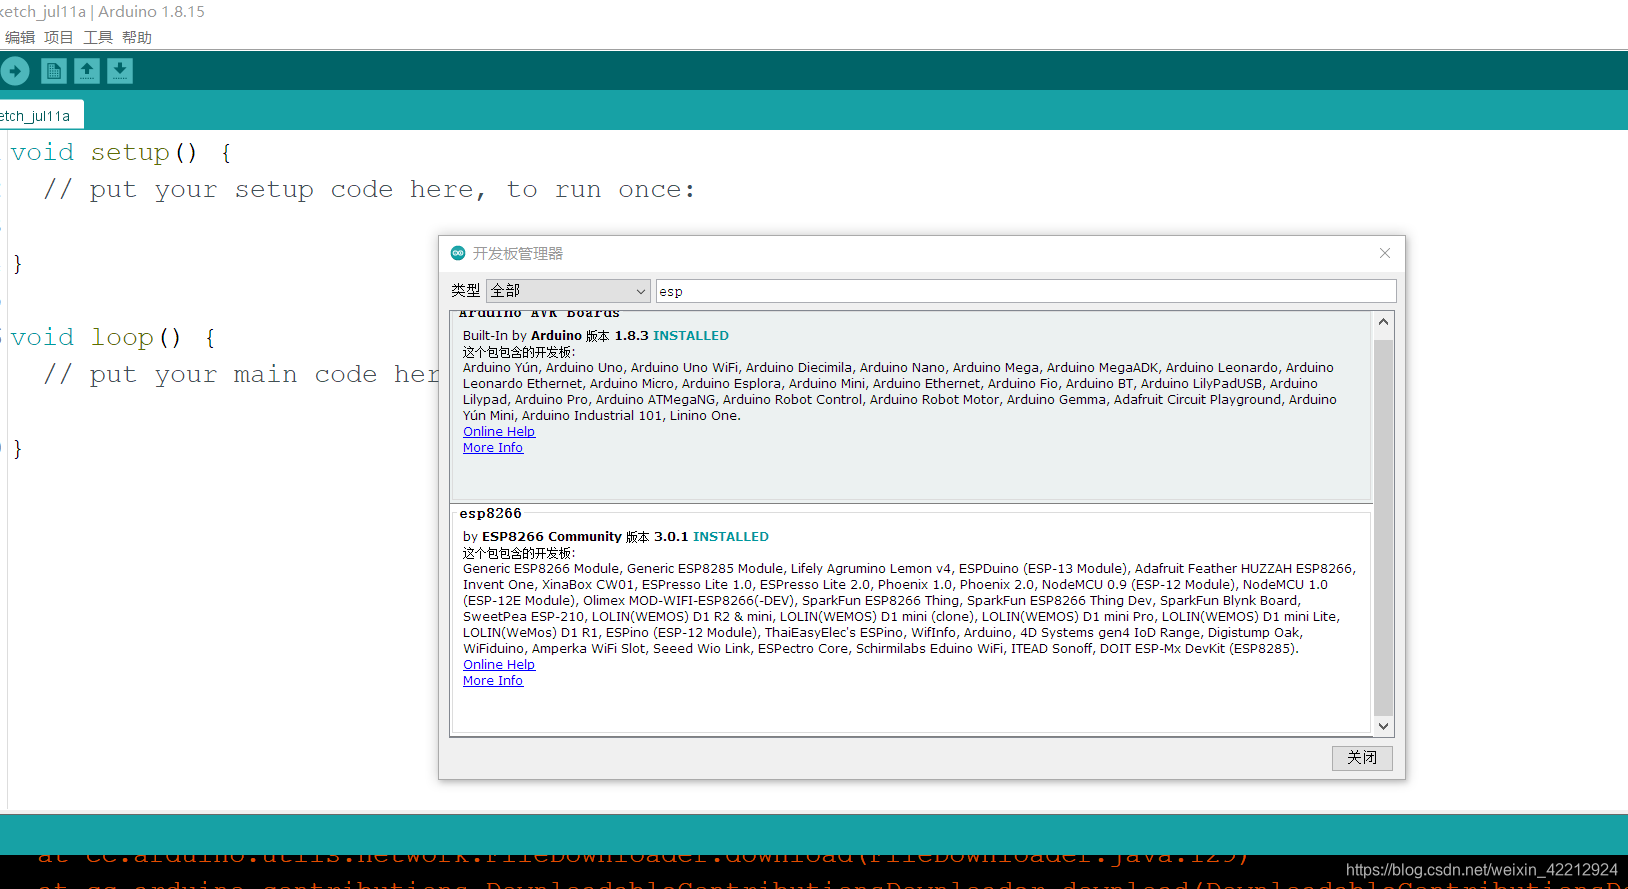The image size is (1628, 889).
Task: Open the 类型 dropdown showing 全部
Action: (x=568, y=291)
